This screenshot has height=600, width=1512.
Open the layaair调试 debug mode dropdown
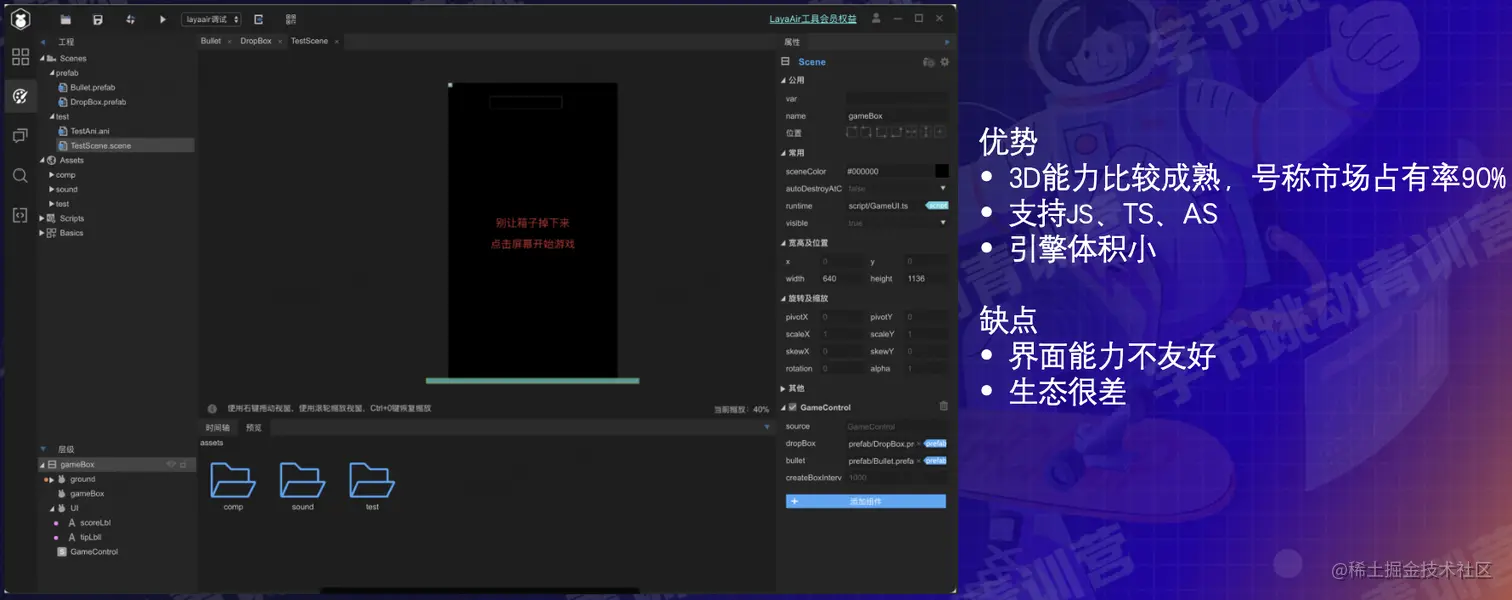click(x=211, y=19)
